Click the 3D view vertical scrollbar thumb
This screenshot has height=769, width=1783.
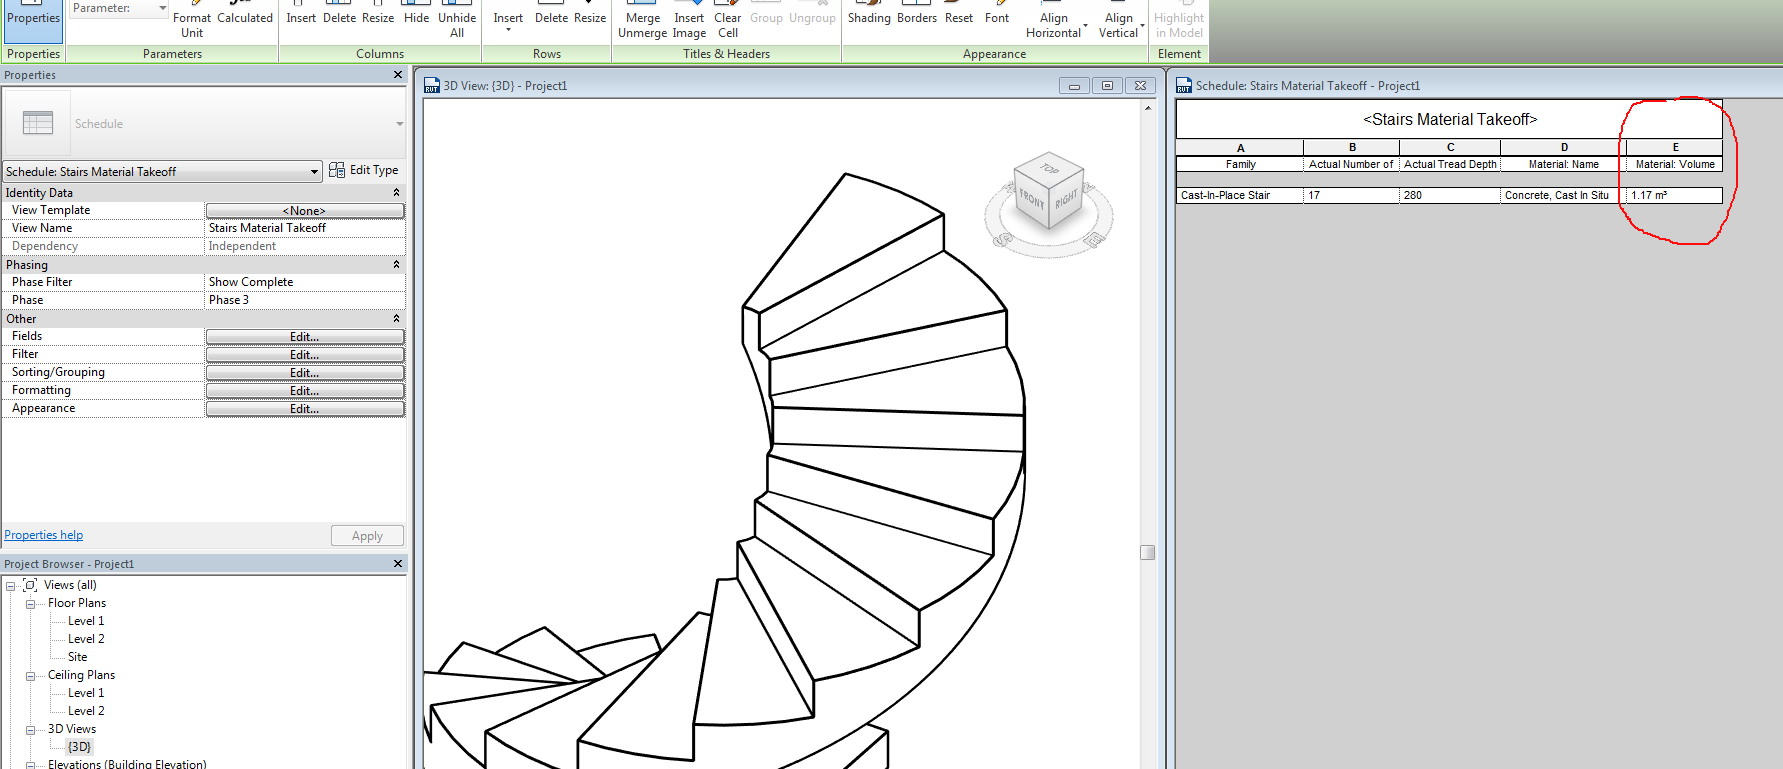[x=1148, y=552]
